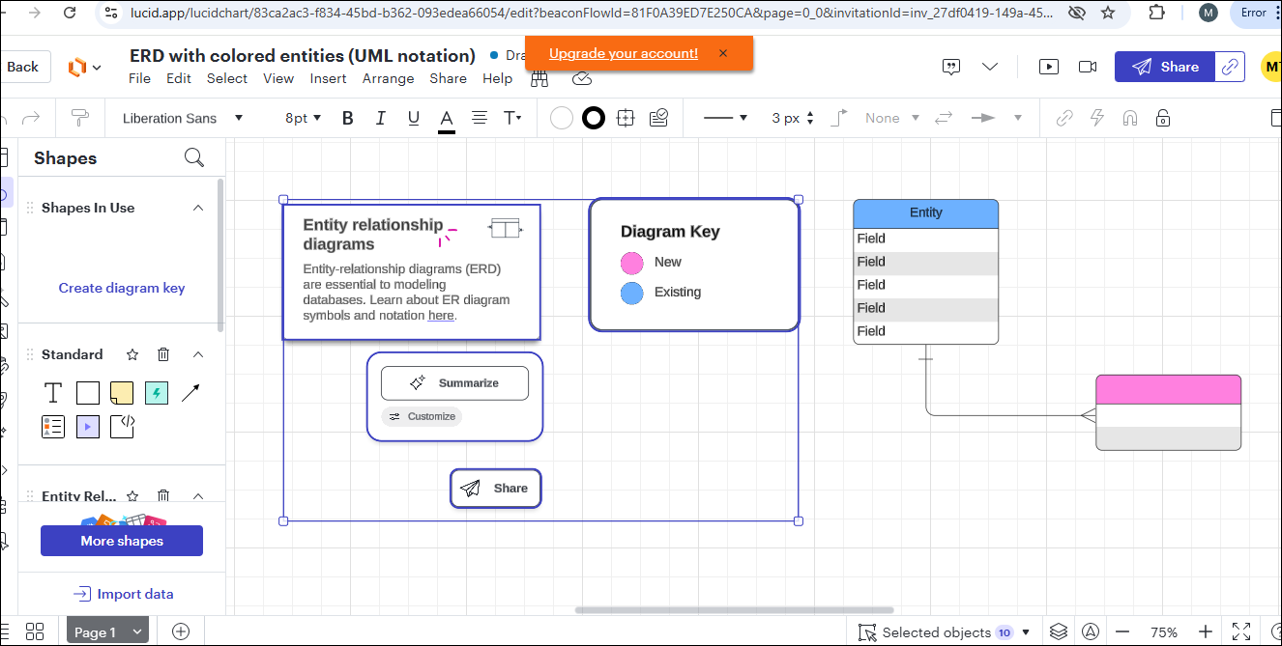Click the Create diagram key link
This screenshot has width=1282, height=646.
click(x=121, y=288)
